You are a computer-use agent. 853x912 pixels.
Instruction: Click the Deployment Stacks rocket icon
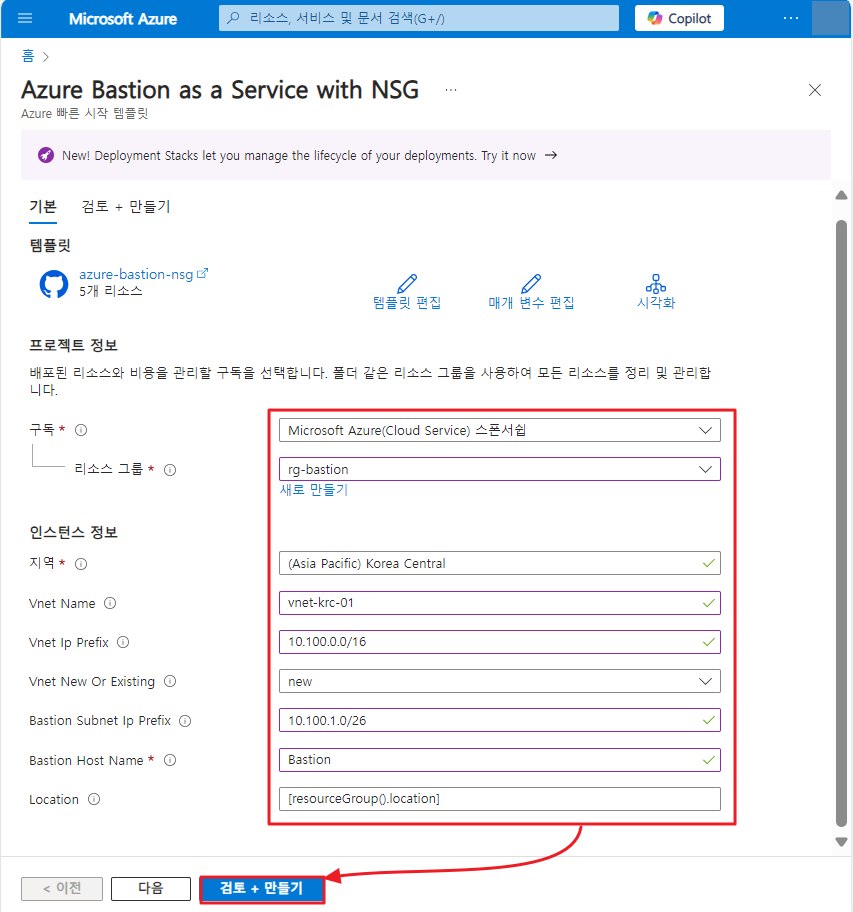[46, 155]
